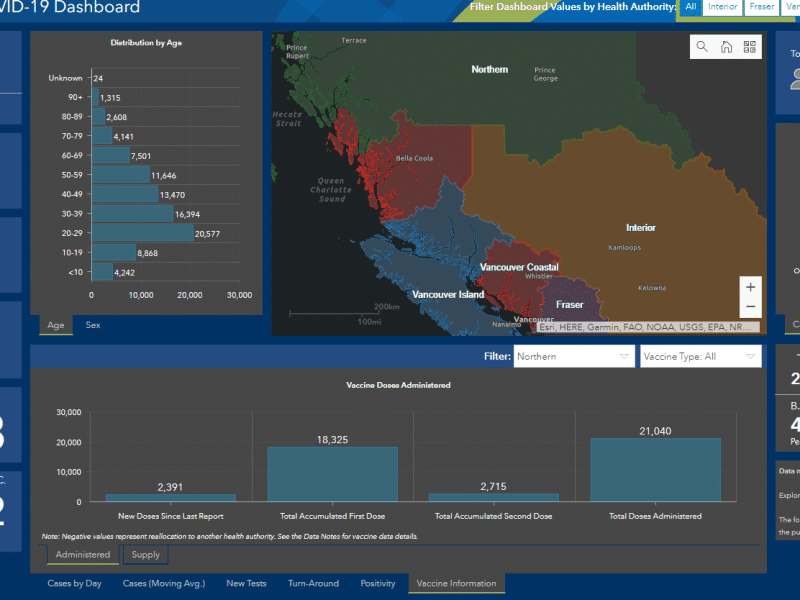The image size is (800, 600).
Task: Open the basemap gallery grid icon
Action: 750,47
